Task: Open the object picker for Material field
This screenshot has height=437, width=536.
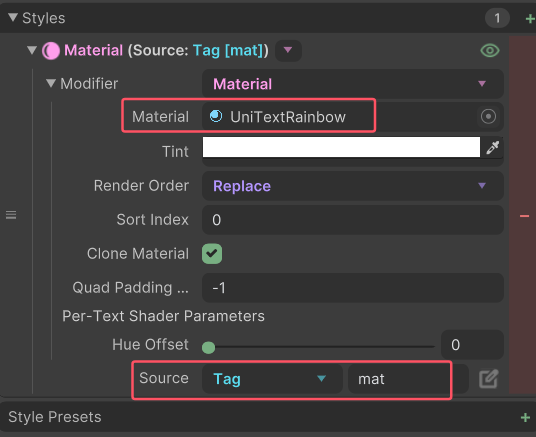Action: (x=488, y=117)
